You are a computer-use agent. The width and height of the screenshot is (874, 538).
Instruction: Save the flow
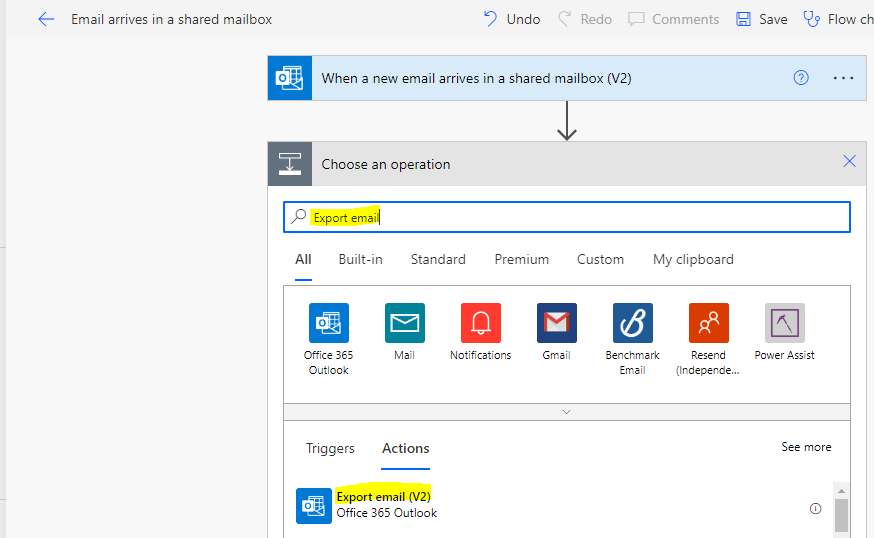762,20
